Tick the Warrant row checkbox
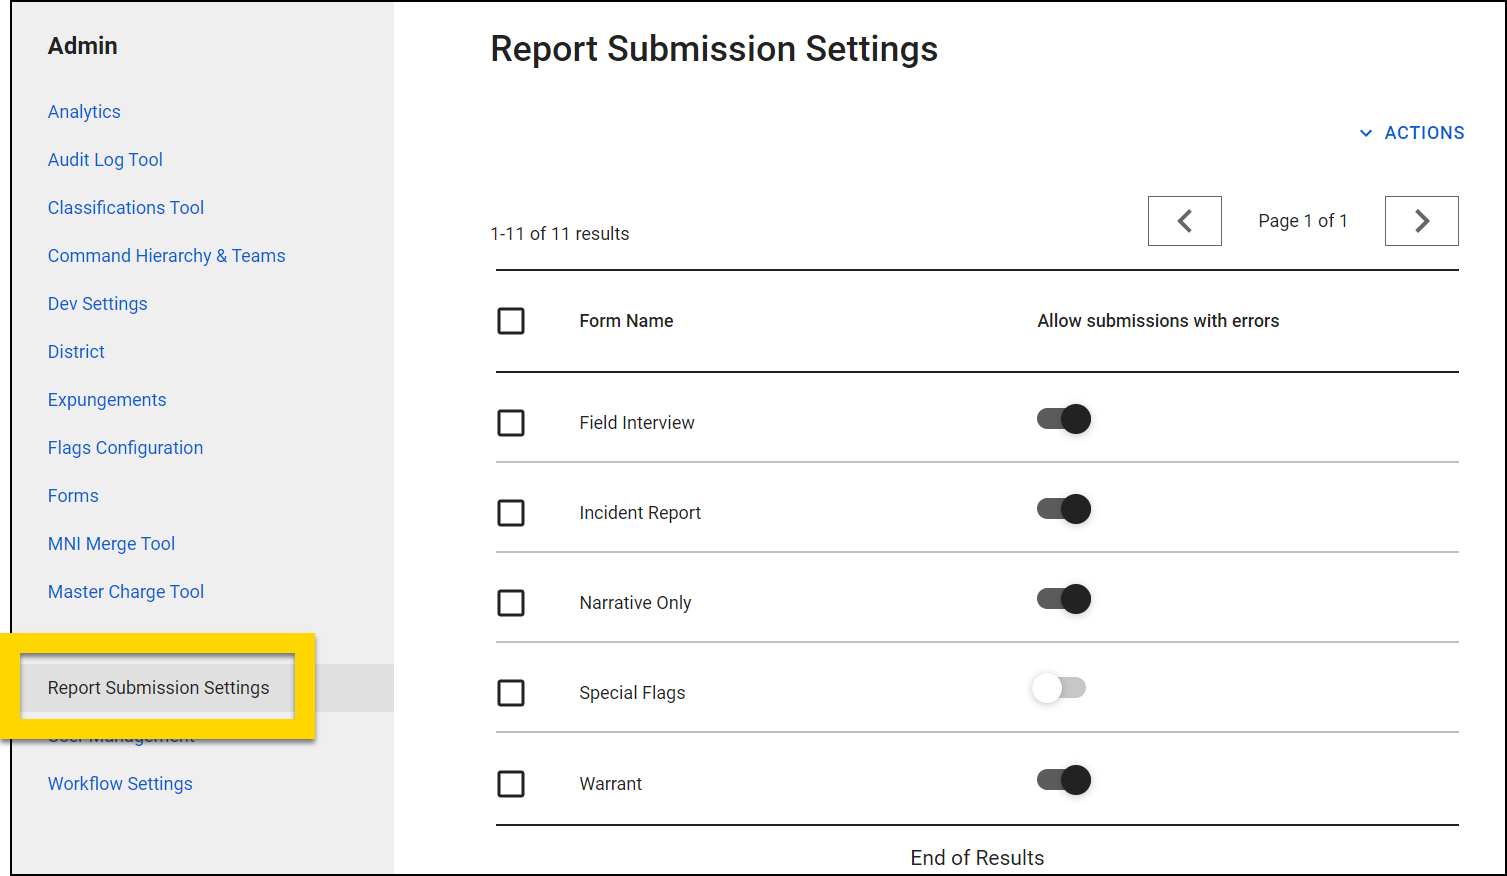 click(x=511, y=783)
